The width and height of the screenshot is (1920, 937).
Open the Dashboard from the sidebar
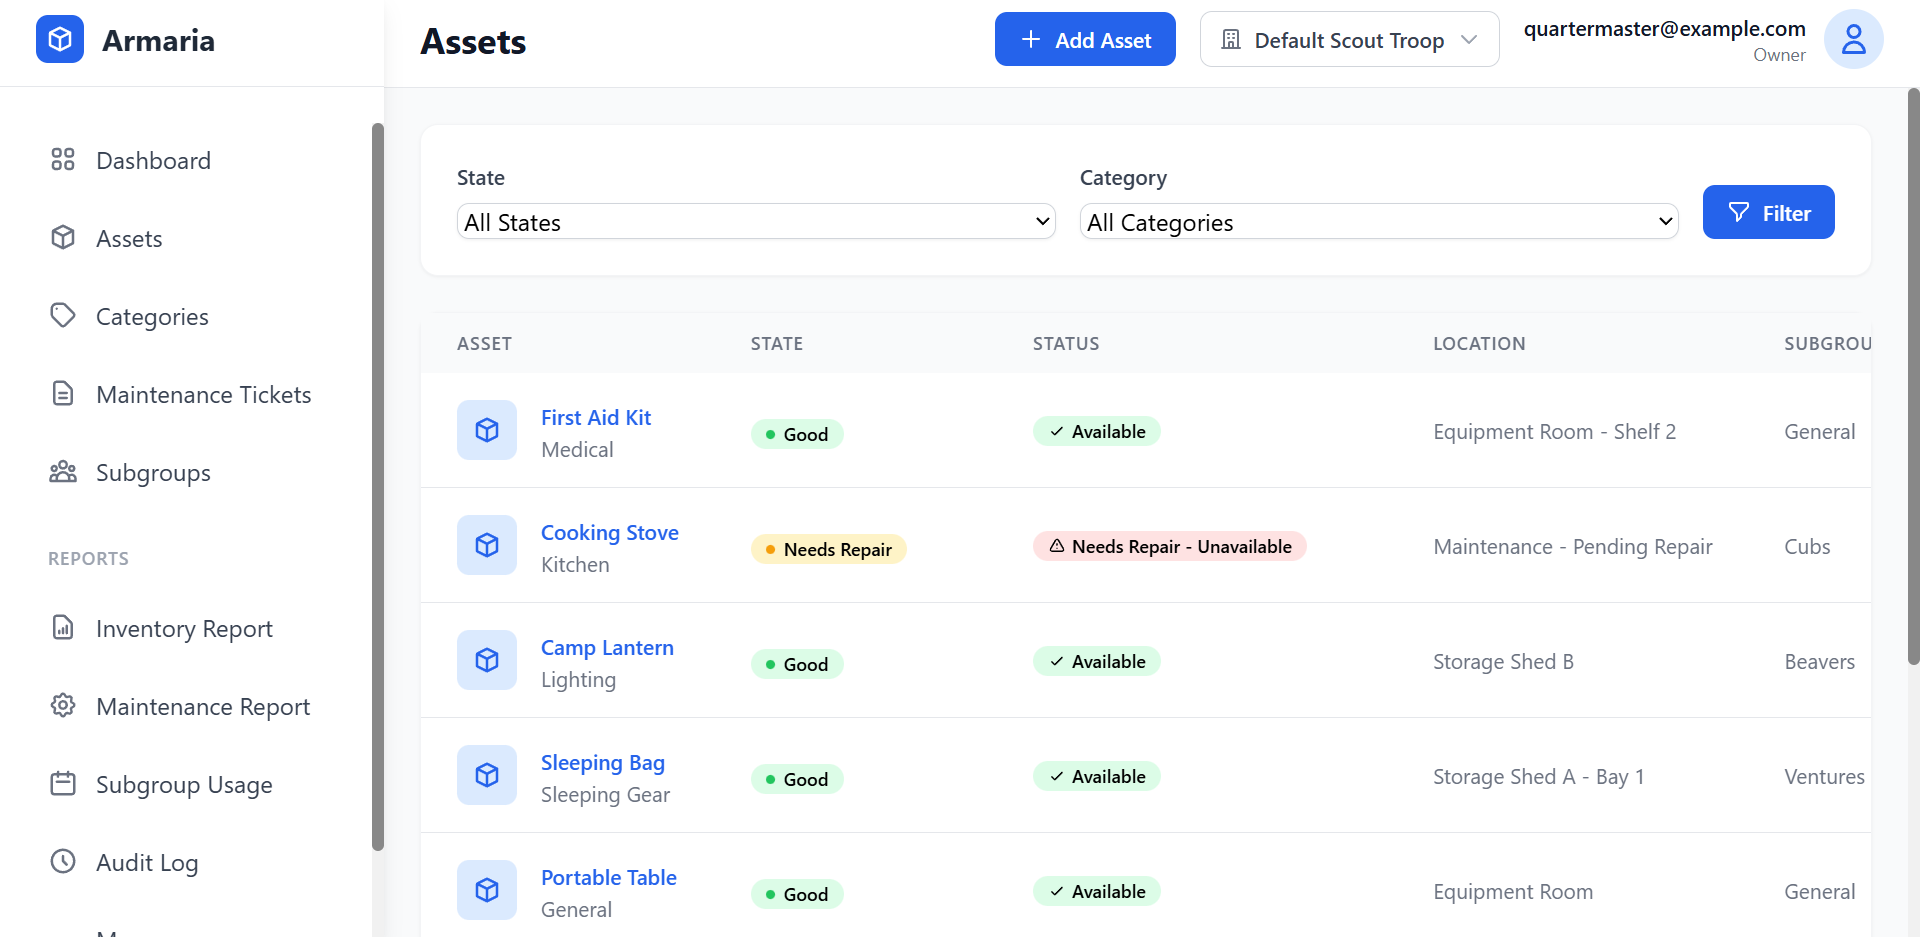(153, 160)
